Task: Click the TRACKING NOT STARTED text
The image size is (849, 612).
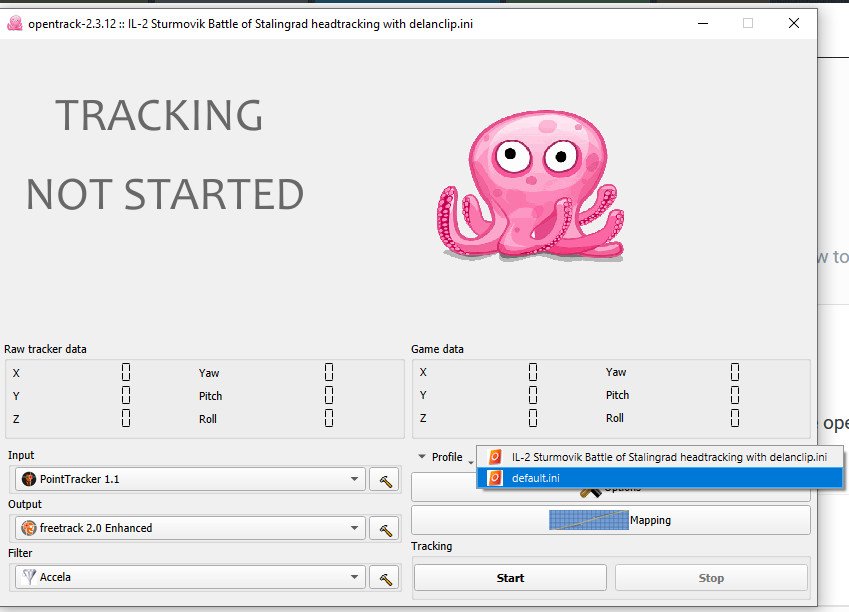Action: [x=165, y=154]
